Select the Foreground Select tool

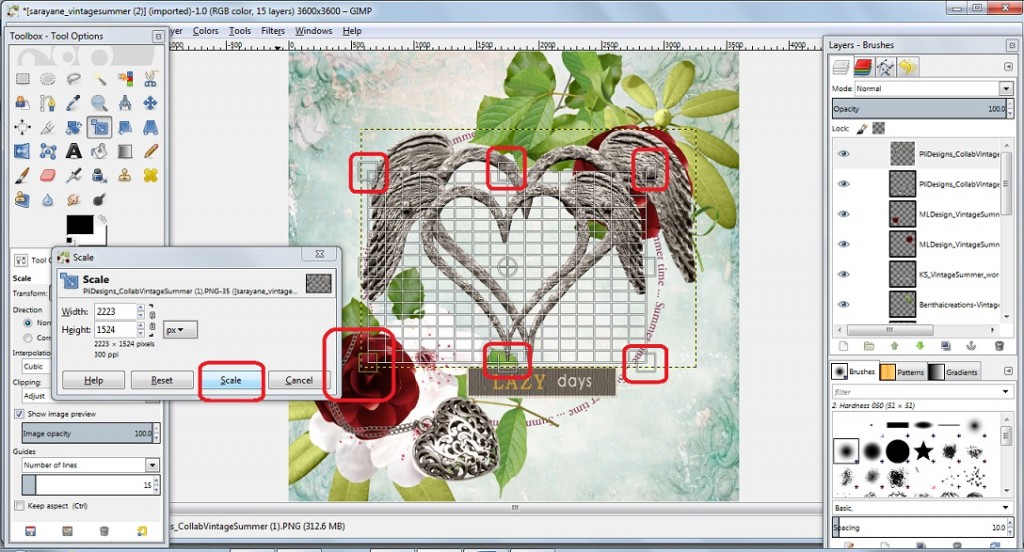pyautogui.click(x=23, y=103)
